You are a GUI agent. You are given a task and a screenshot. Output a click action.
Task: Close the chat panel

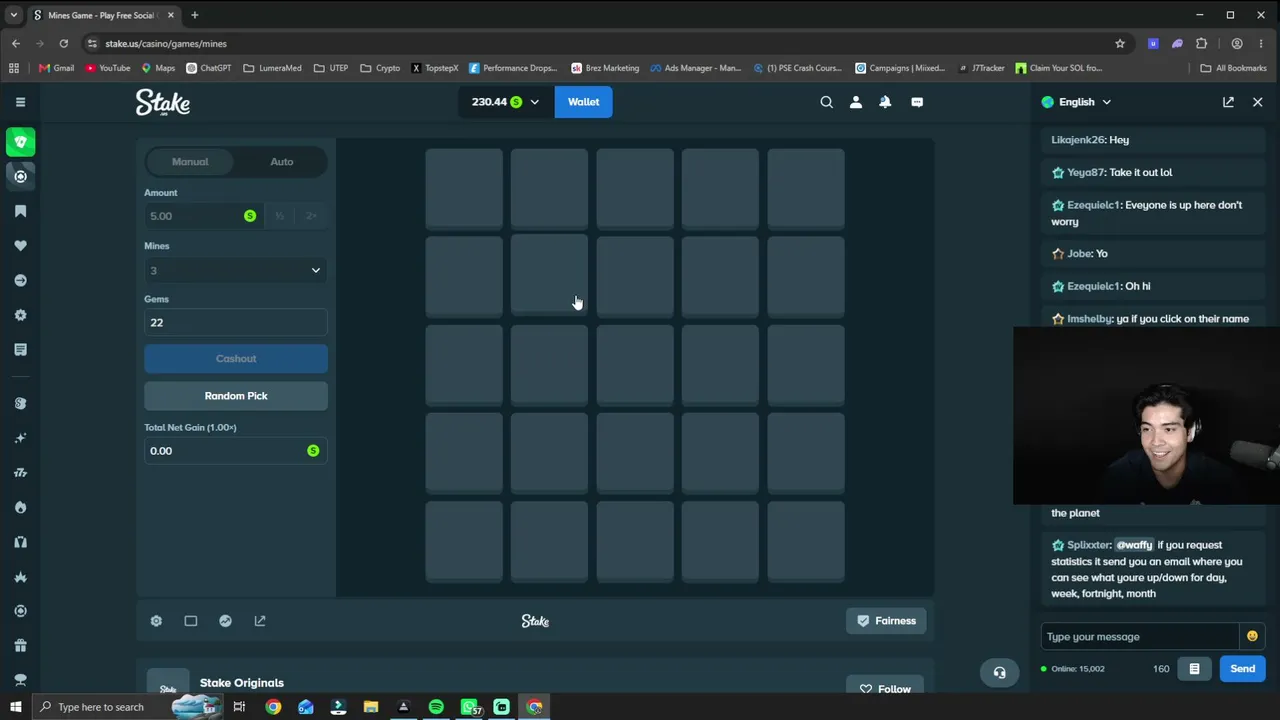coord(1258,102)
